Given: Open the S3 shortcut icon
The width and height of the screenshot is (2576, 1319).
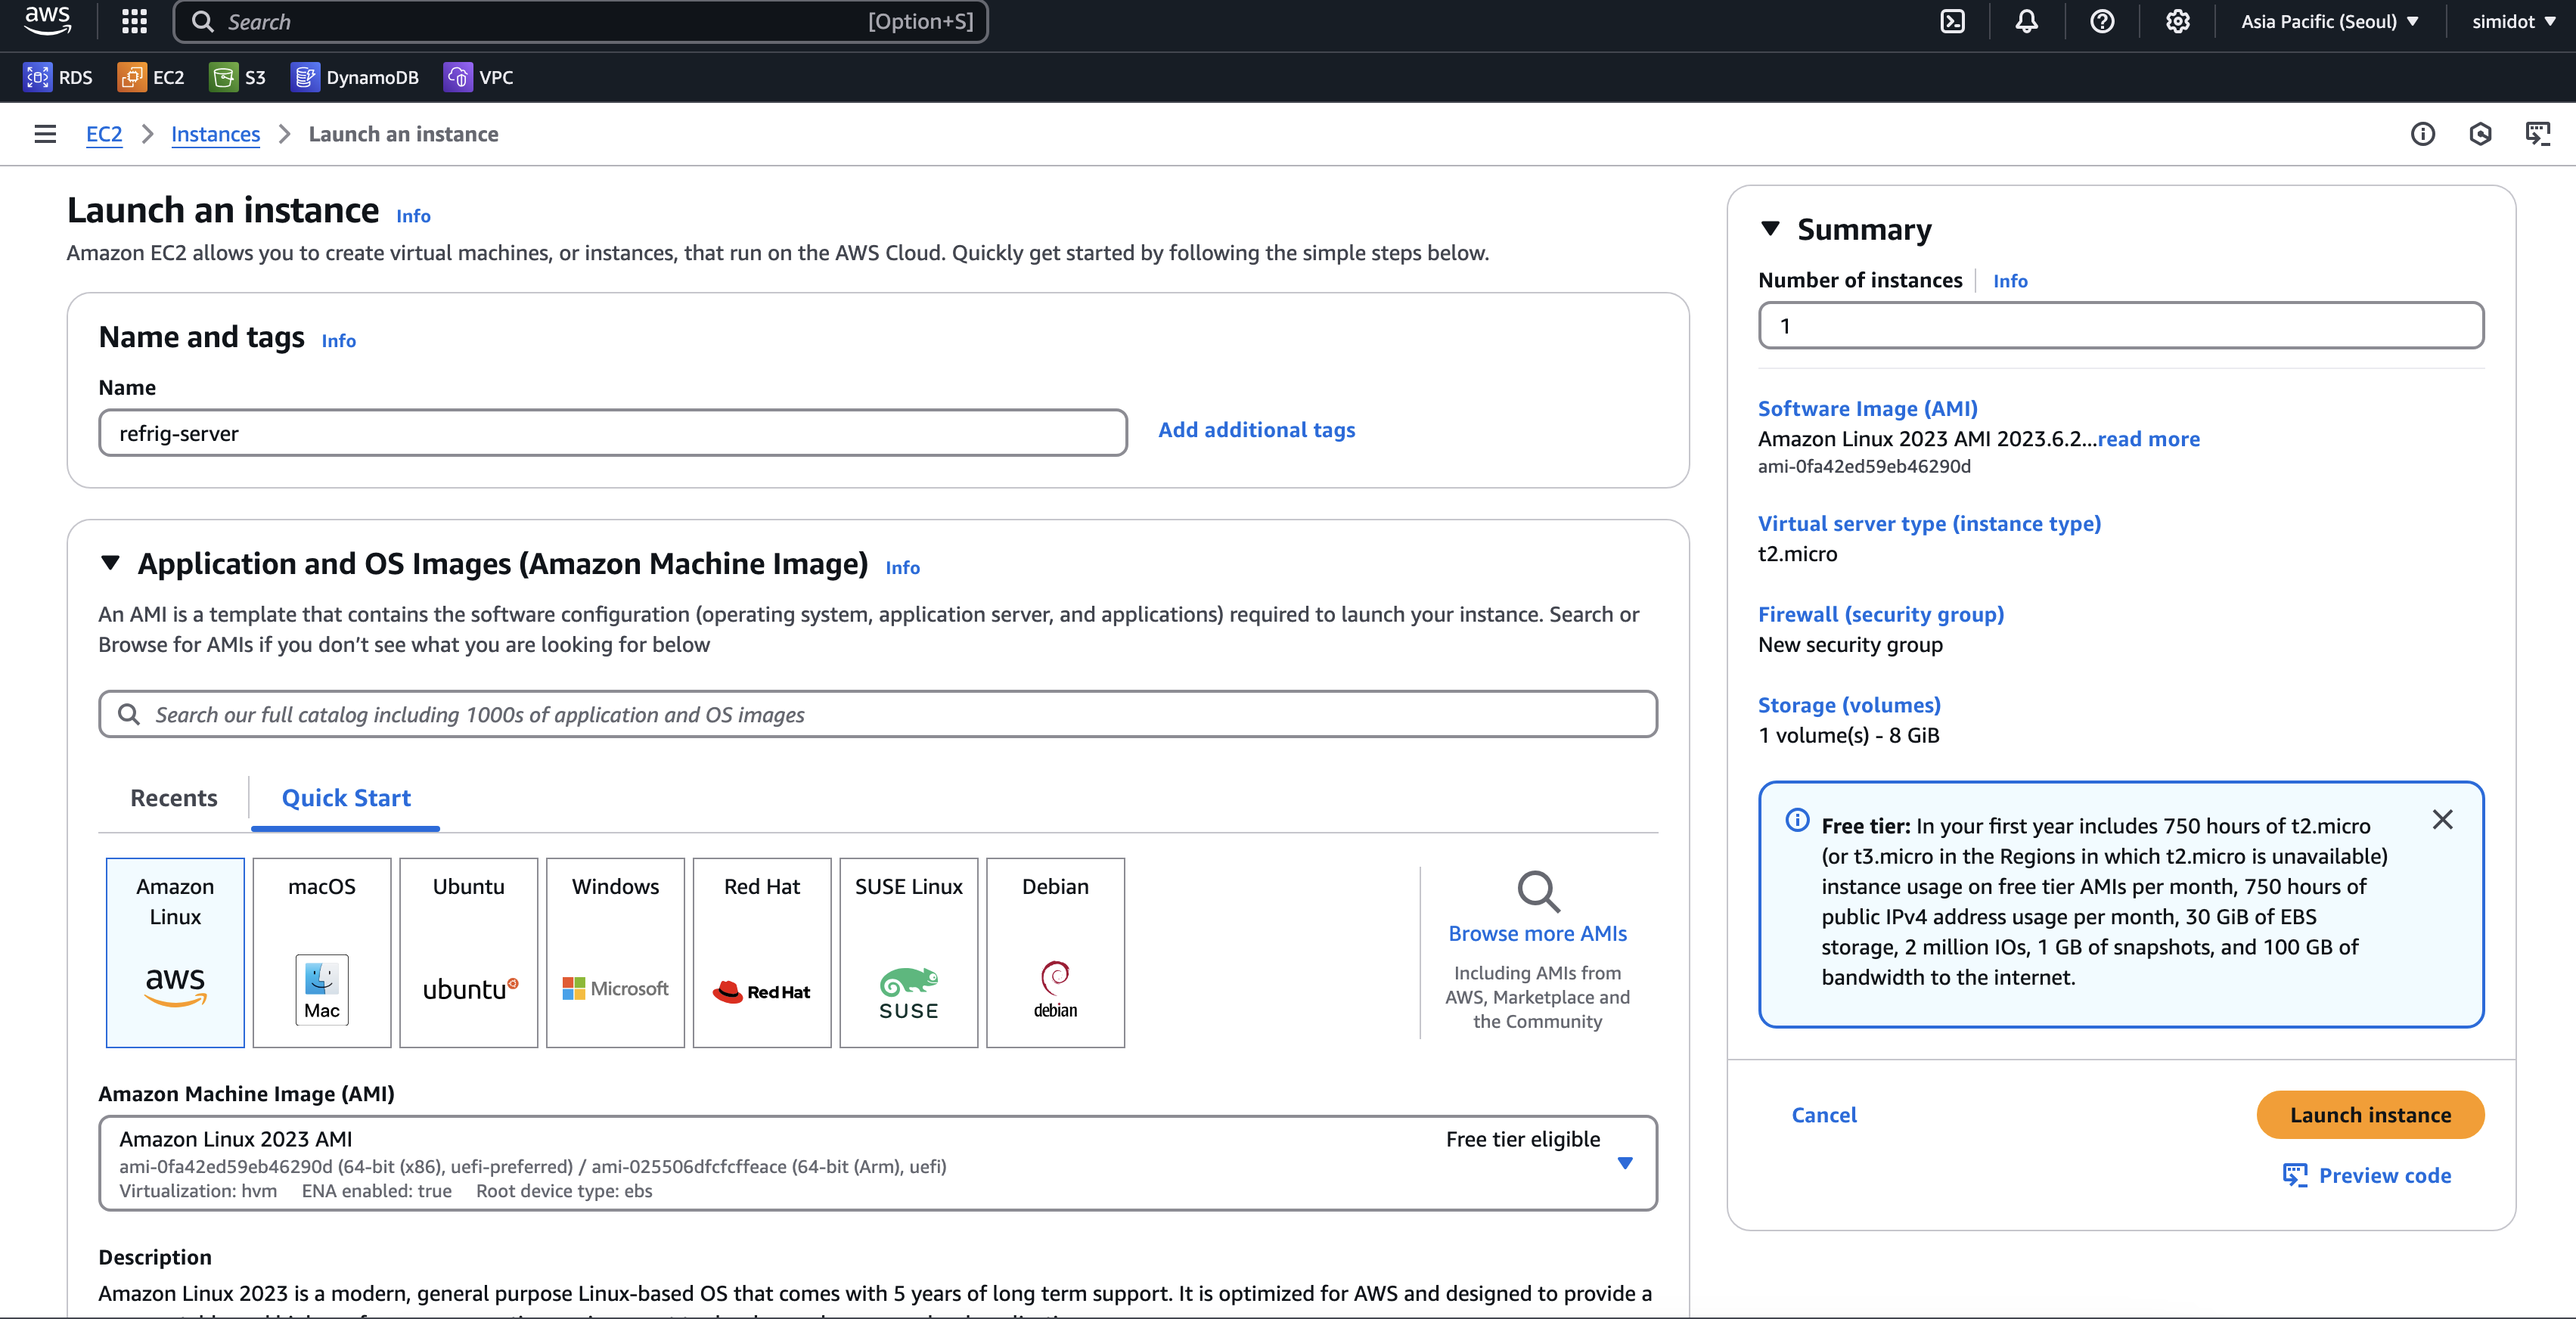Looking at the screenshot, I should (x=223, y=77).
